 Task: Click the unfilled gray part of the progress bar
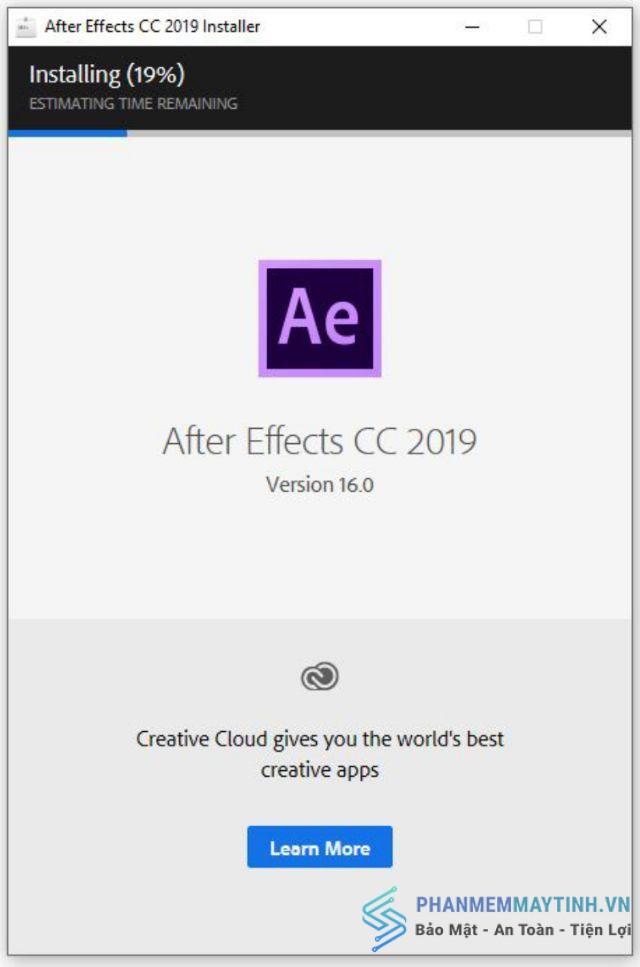click(x=379, y=133)
